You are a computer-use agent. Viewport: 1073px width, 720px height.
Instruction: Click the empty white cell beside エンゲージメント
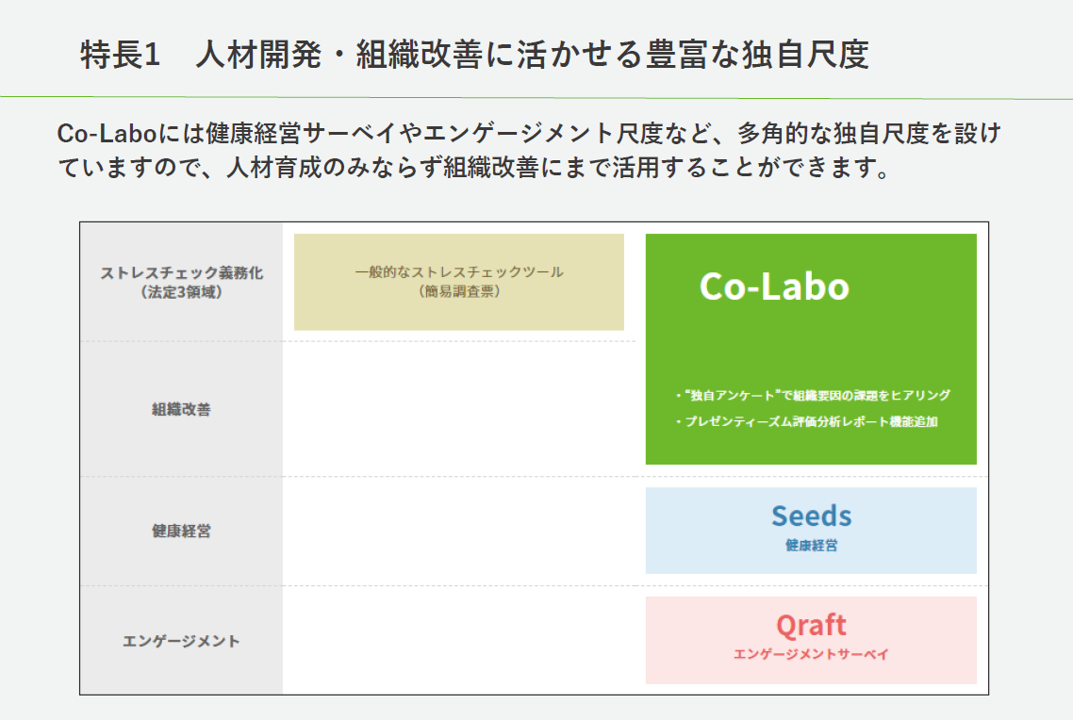[x=459, y=641]
